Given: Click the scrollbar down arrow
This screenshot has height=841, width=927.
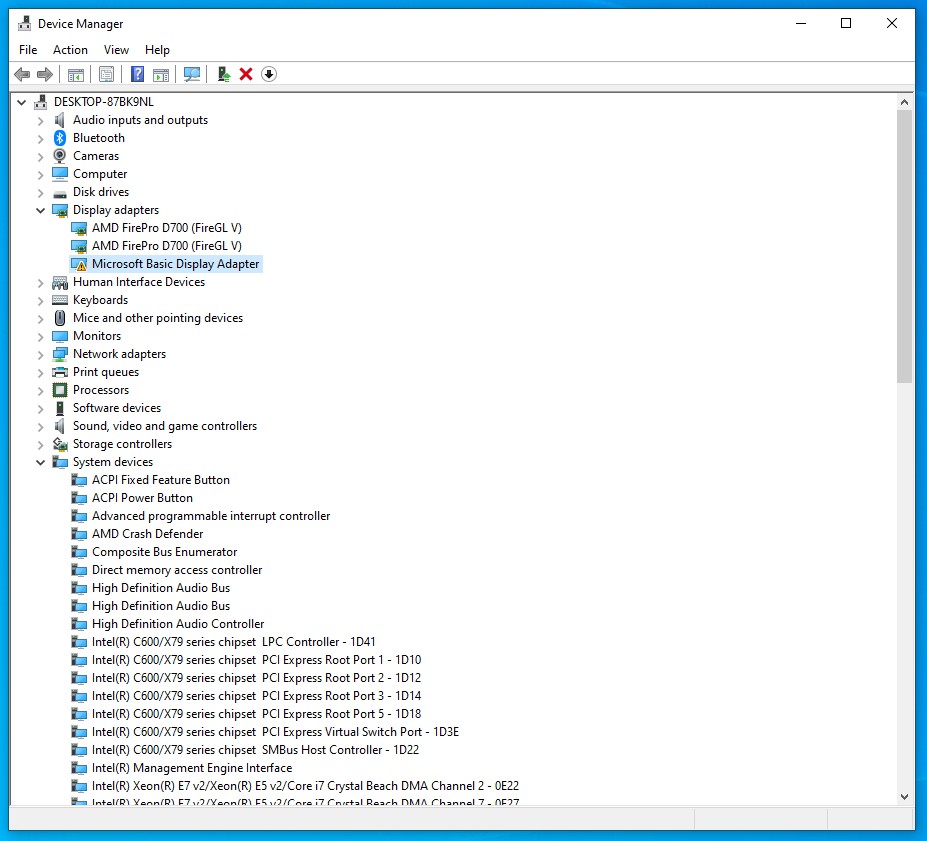Looking at the screenshot, I should point(904,797).
